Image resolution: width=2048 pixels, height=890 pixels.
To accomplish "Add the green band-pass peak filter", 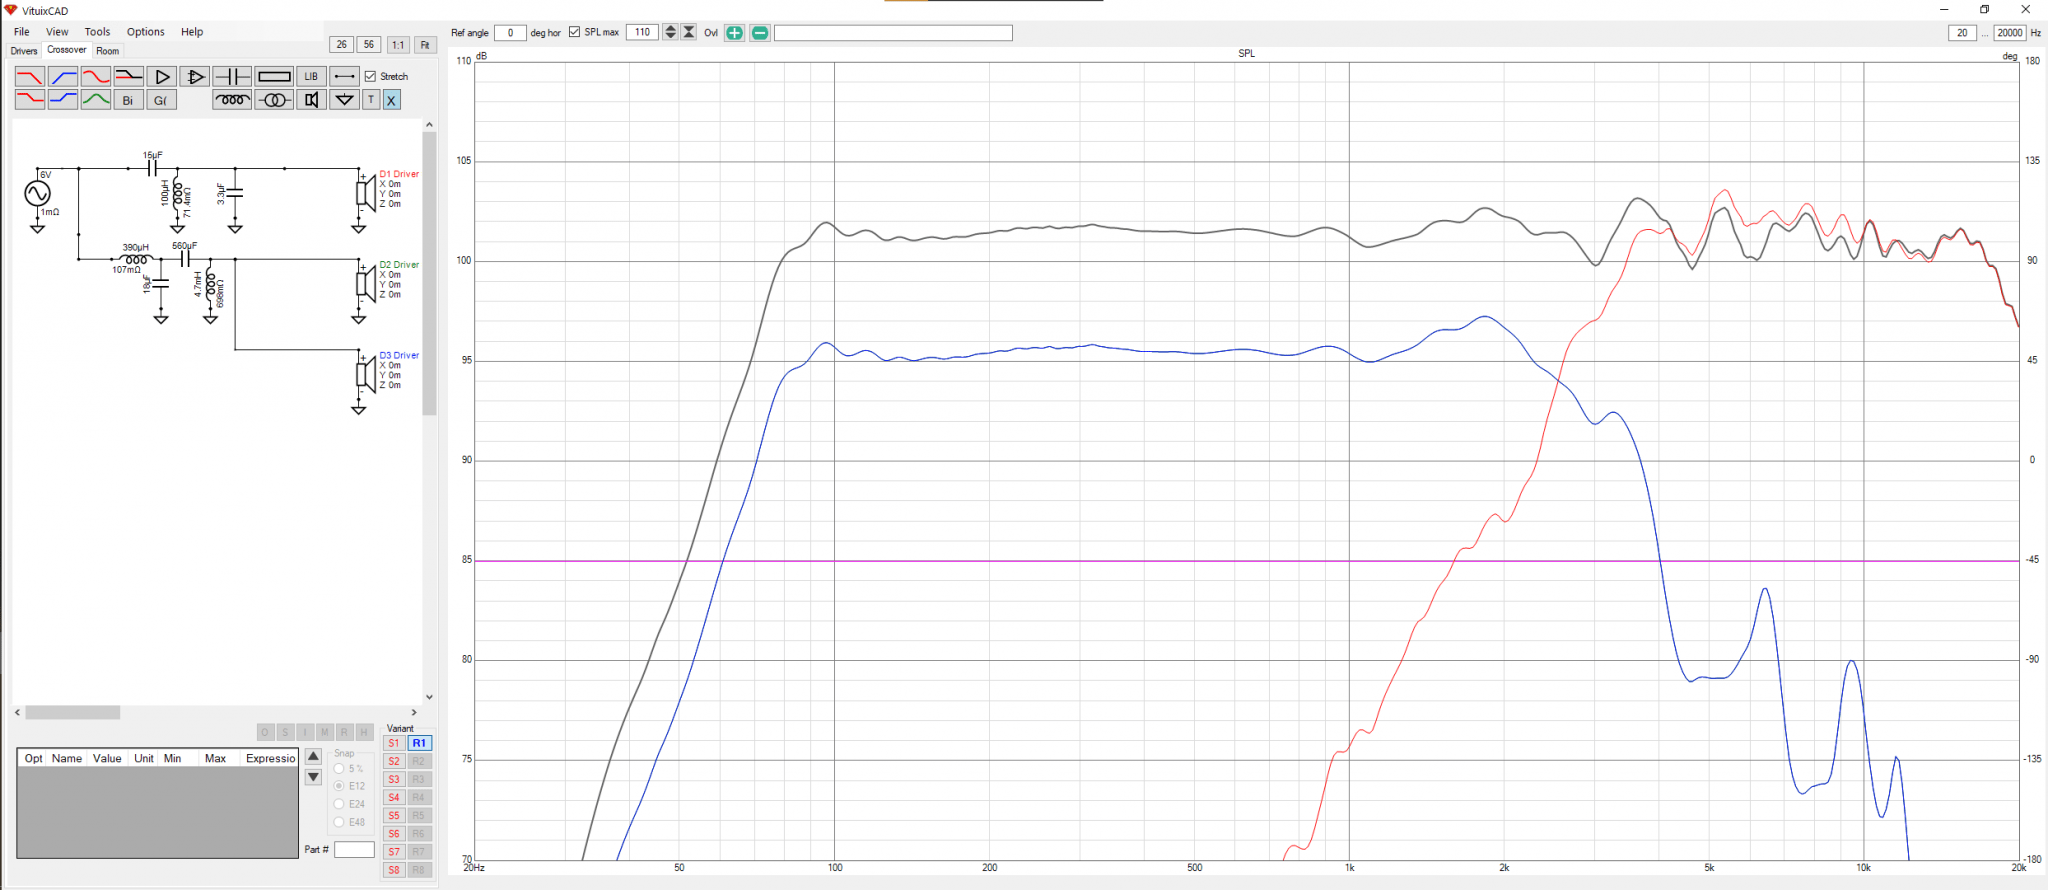I will coord(96,99).
